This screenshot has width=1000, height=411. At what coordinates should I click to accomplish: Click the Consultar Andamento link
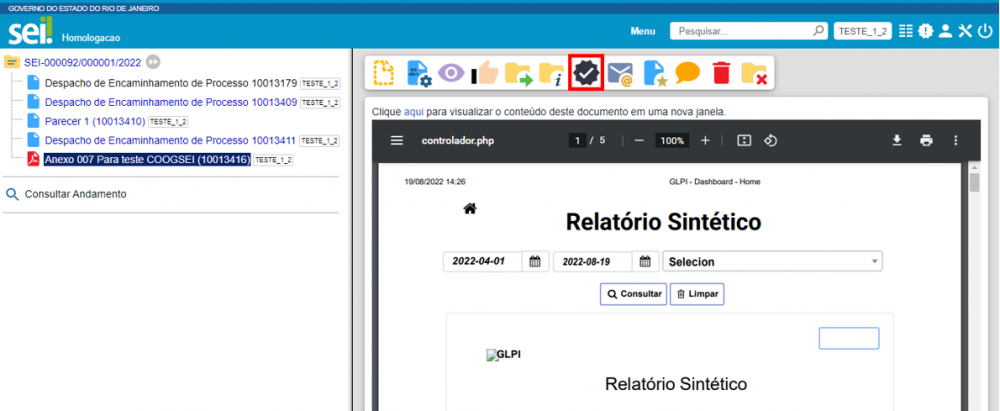[x=75, y=194]
